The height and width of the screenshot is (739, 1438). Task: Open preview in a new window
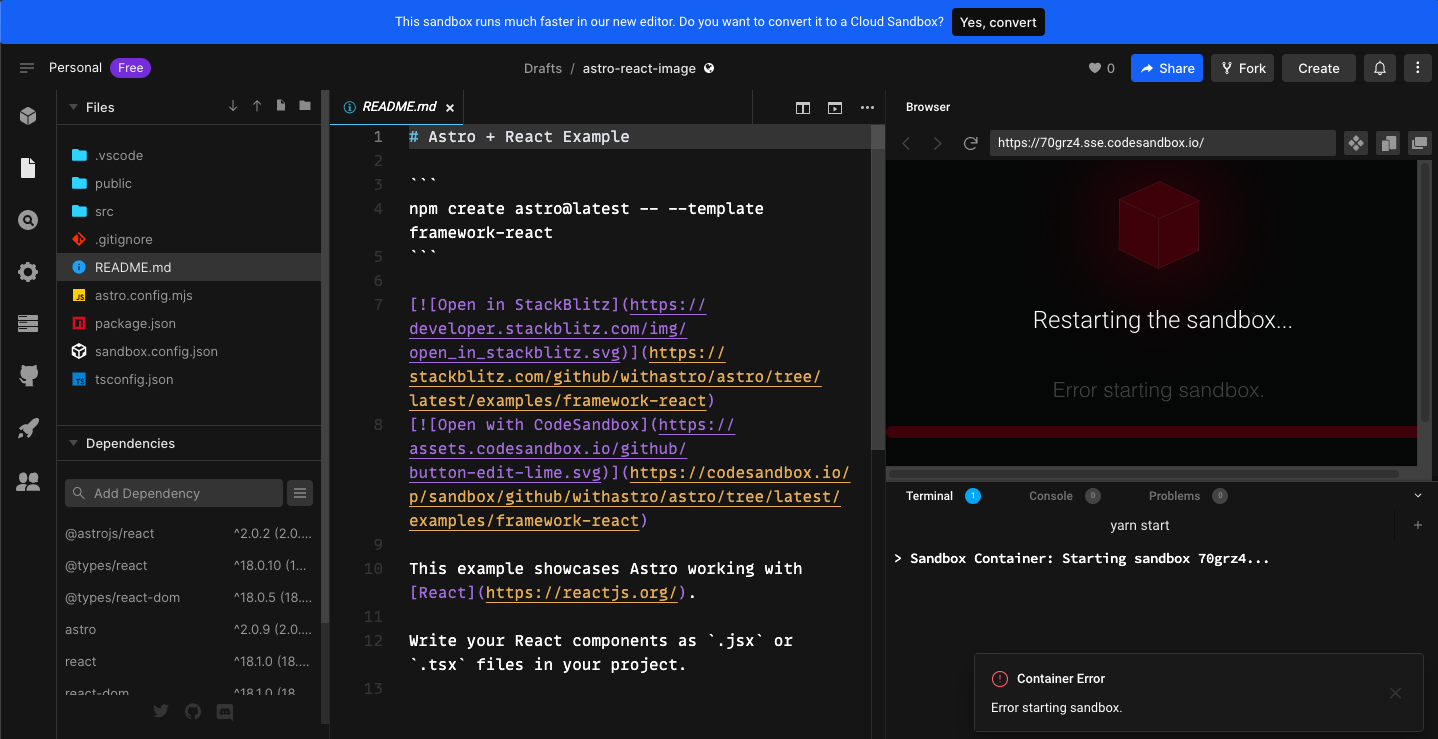coord(1419,142)
